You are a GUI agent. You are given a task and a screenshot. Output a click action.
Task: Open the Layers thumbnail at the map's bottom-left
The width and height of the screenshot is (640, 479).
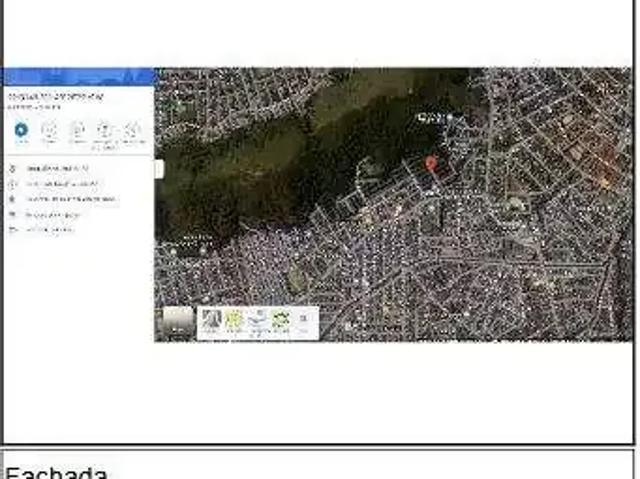tap(178, 322)
